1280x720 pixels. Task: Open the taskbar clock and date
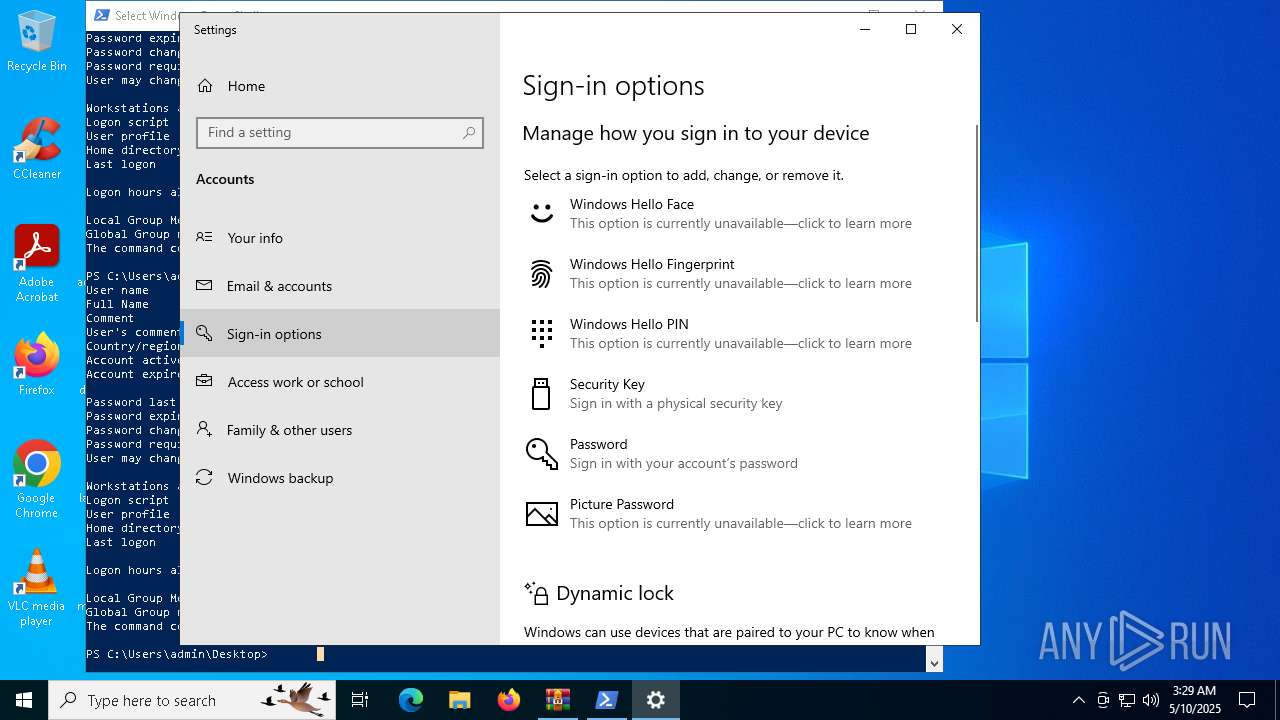click(1196, 700)
